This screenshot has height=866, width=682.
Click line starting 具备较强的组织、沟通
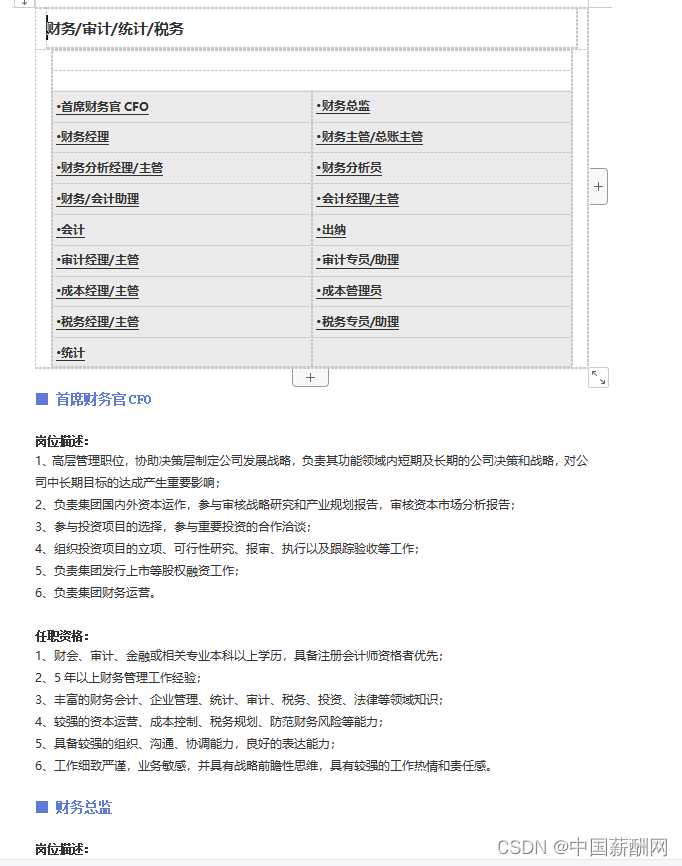point(185,744)
